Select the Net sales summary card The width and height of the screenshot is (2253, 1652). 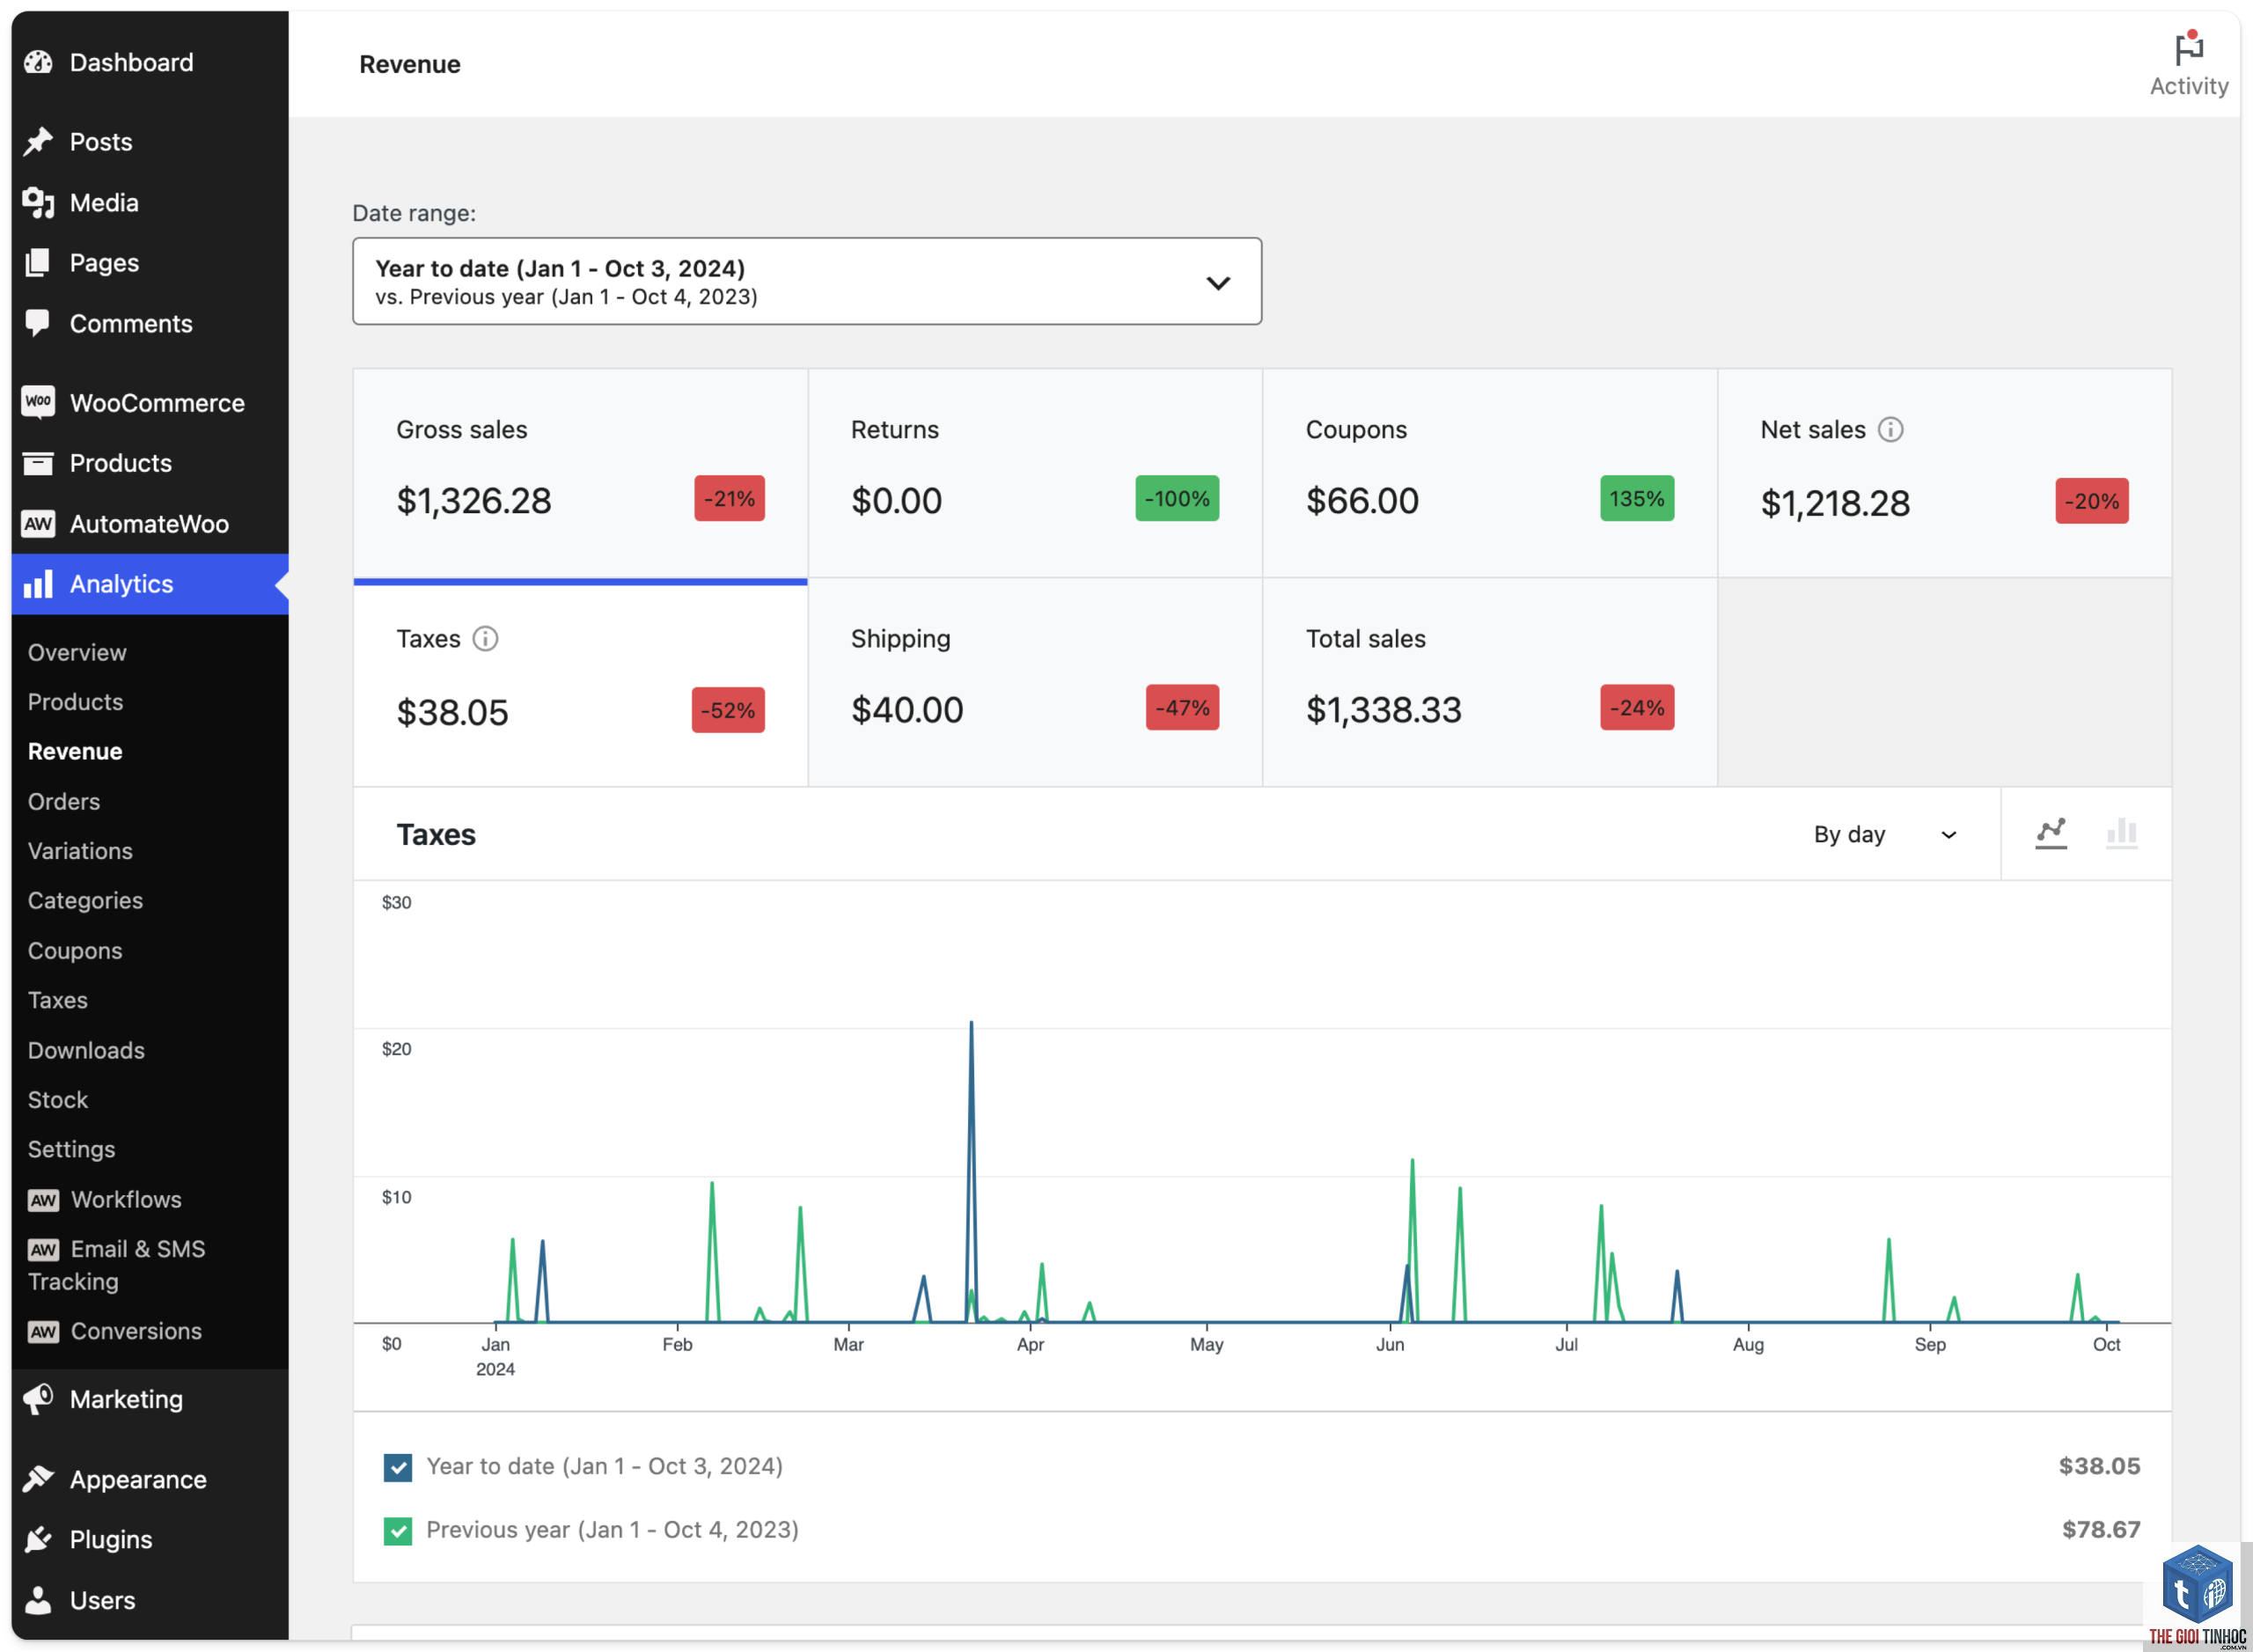click(1944, 473)
